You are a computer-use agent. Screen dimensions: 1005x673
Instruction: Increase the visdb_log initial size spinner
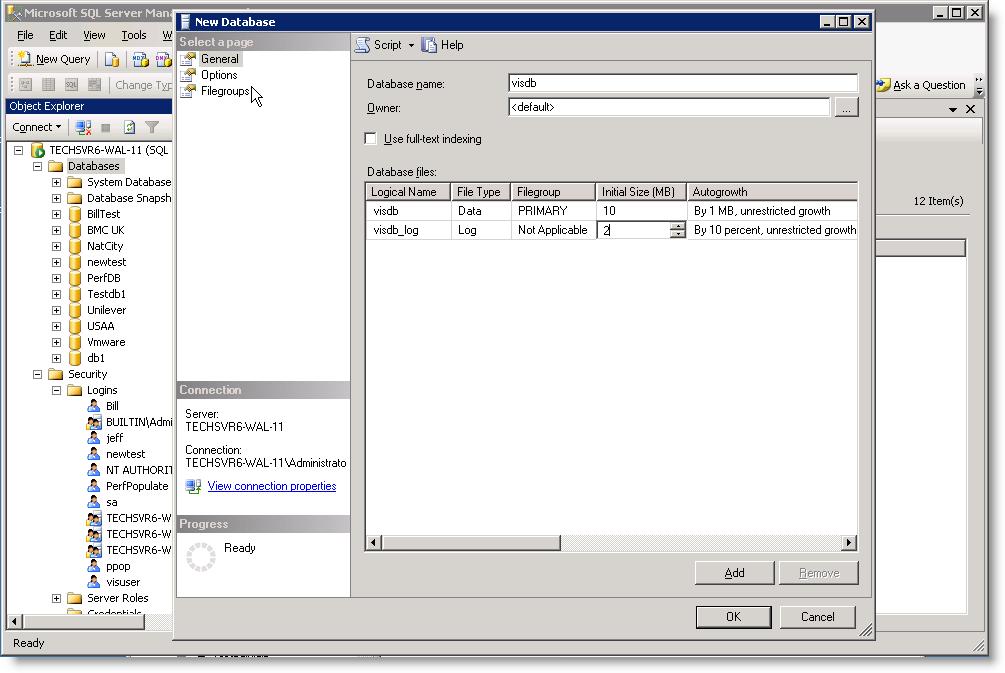pos(677,226)
